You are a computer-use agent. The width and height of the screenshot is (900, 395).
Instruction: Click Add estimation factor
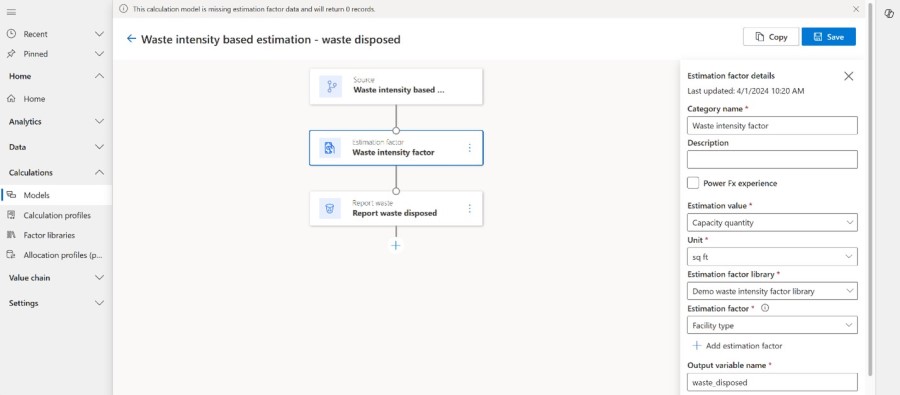(738, 346)
